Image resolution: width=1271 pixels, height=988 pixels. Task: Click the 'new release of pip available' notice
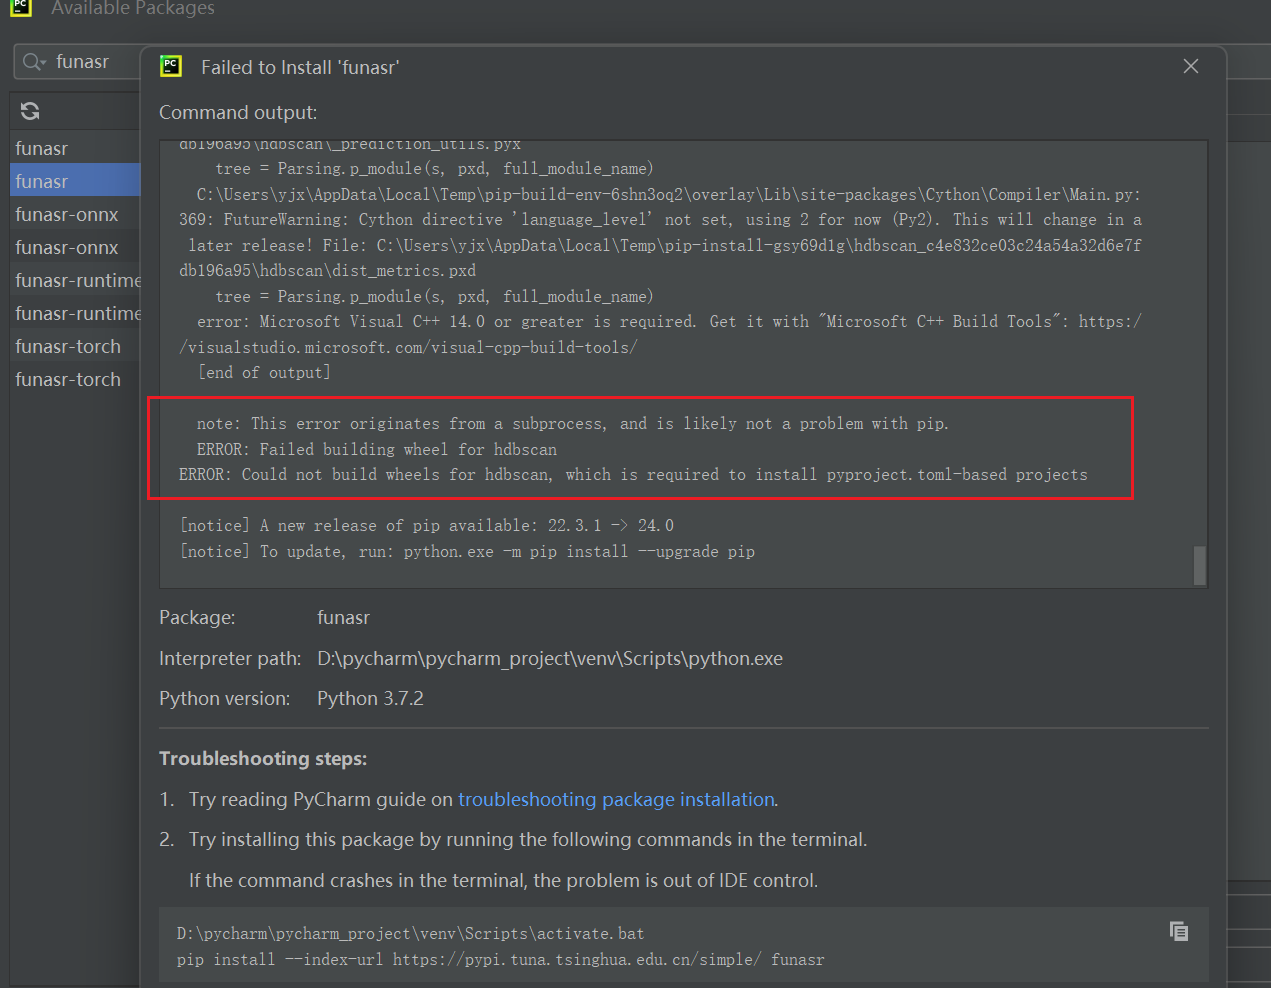click(427, 525)
